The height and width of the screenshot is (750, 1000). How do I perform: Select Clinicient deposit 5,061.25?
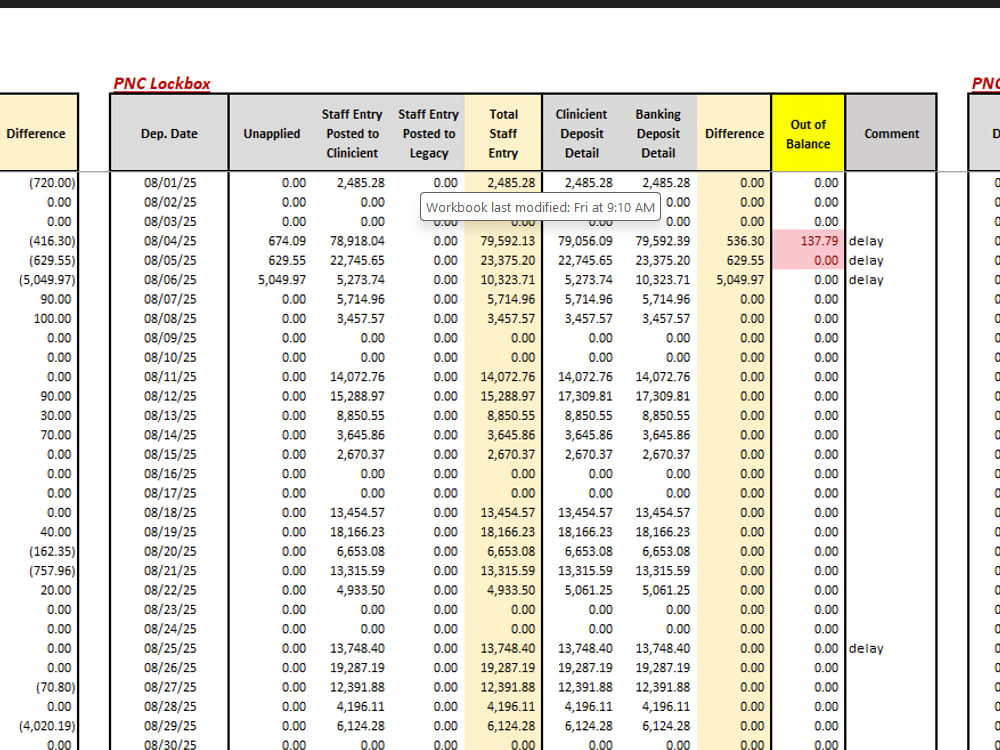point(588,590)
